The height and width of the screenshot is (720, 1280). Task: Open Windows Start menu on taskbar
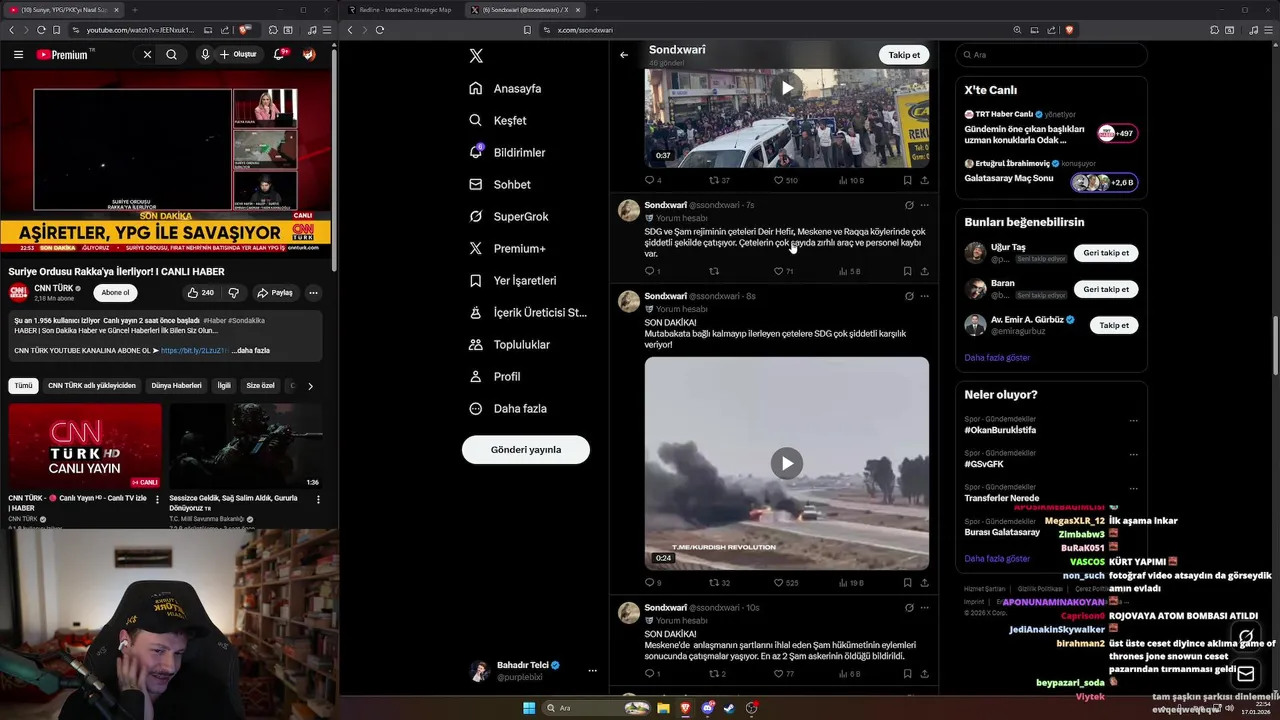[528, 708]
